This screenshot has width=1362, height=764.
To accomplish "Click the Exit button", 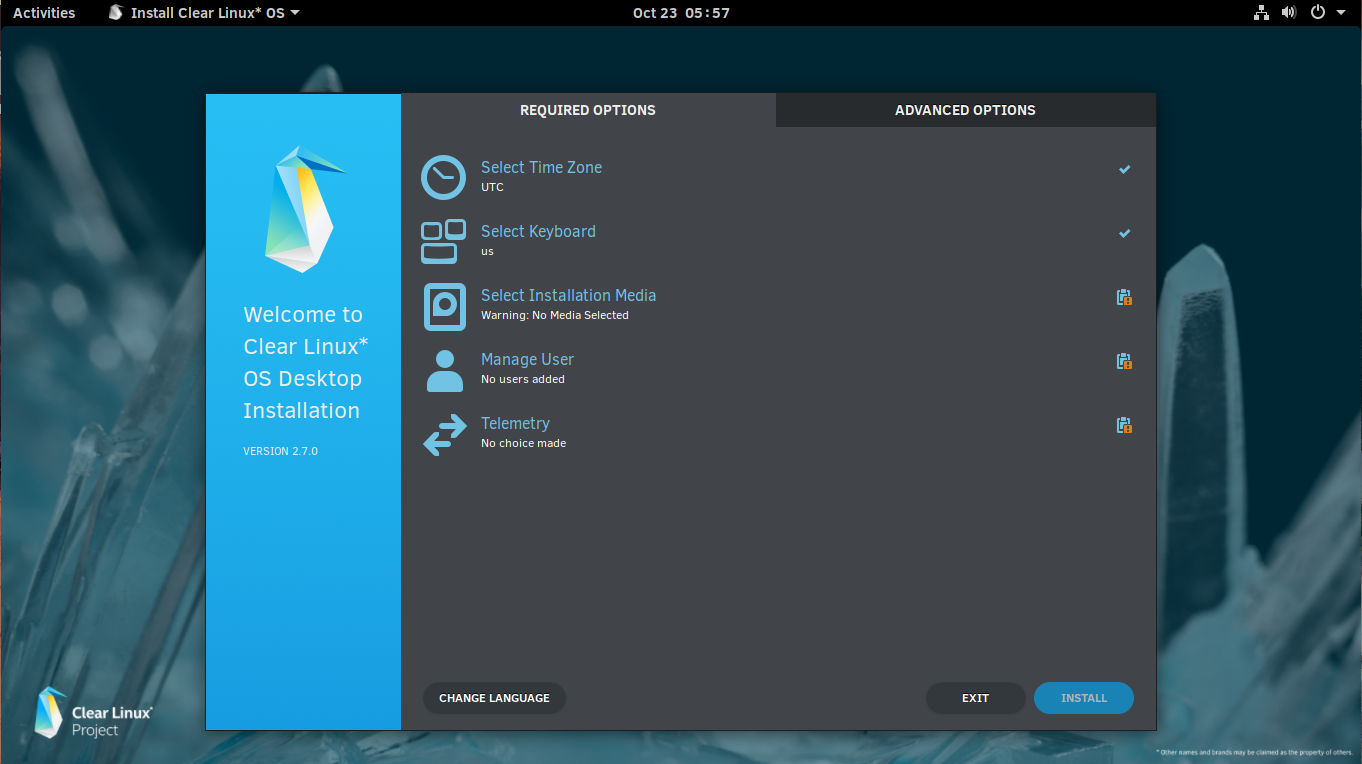I will pos(975,698).
